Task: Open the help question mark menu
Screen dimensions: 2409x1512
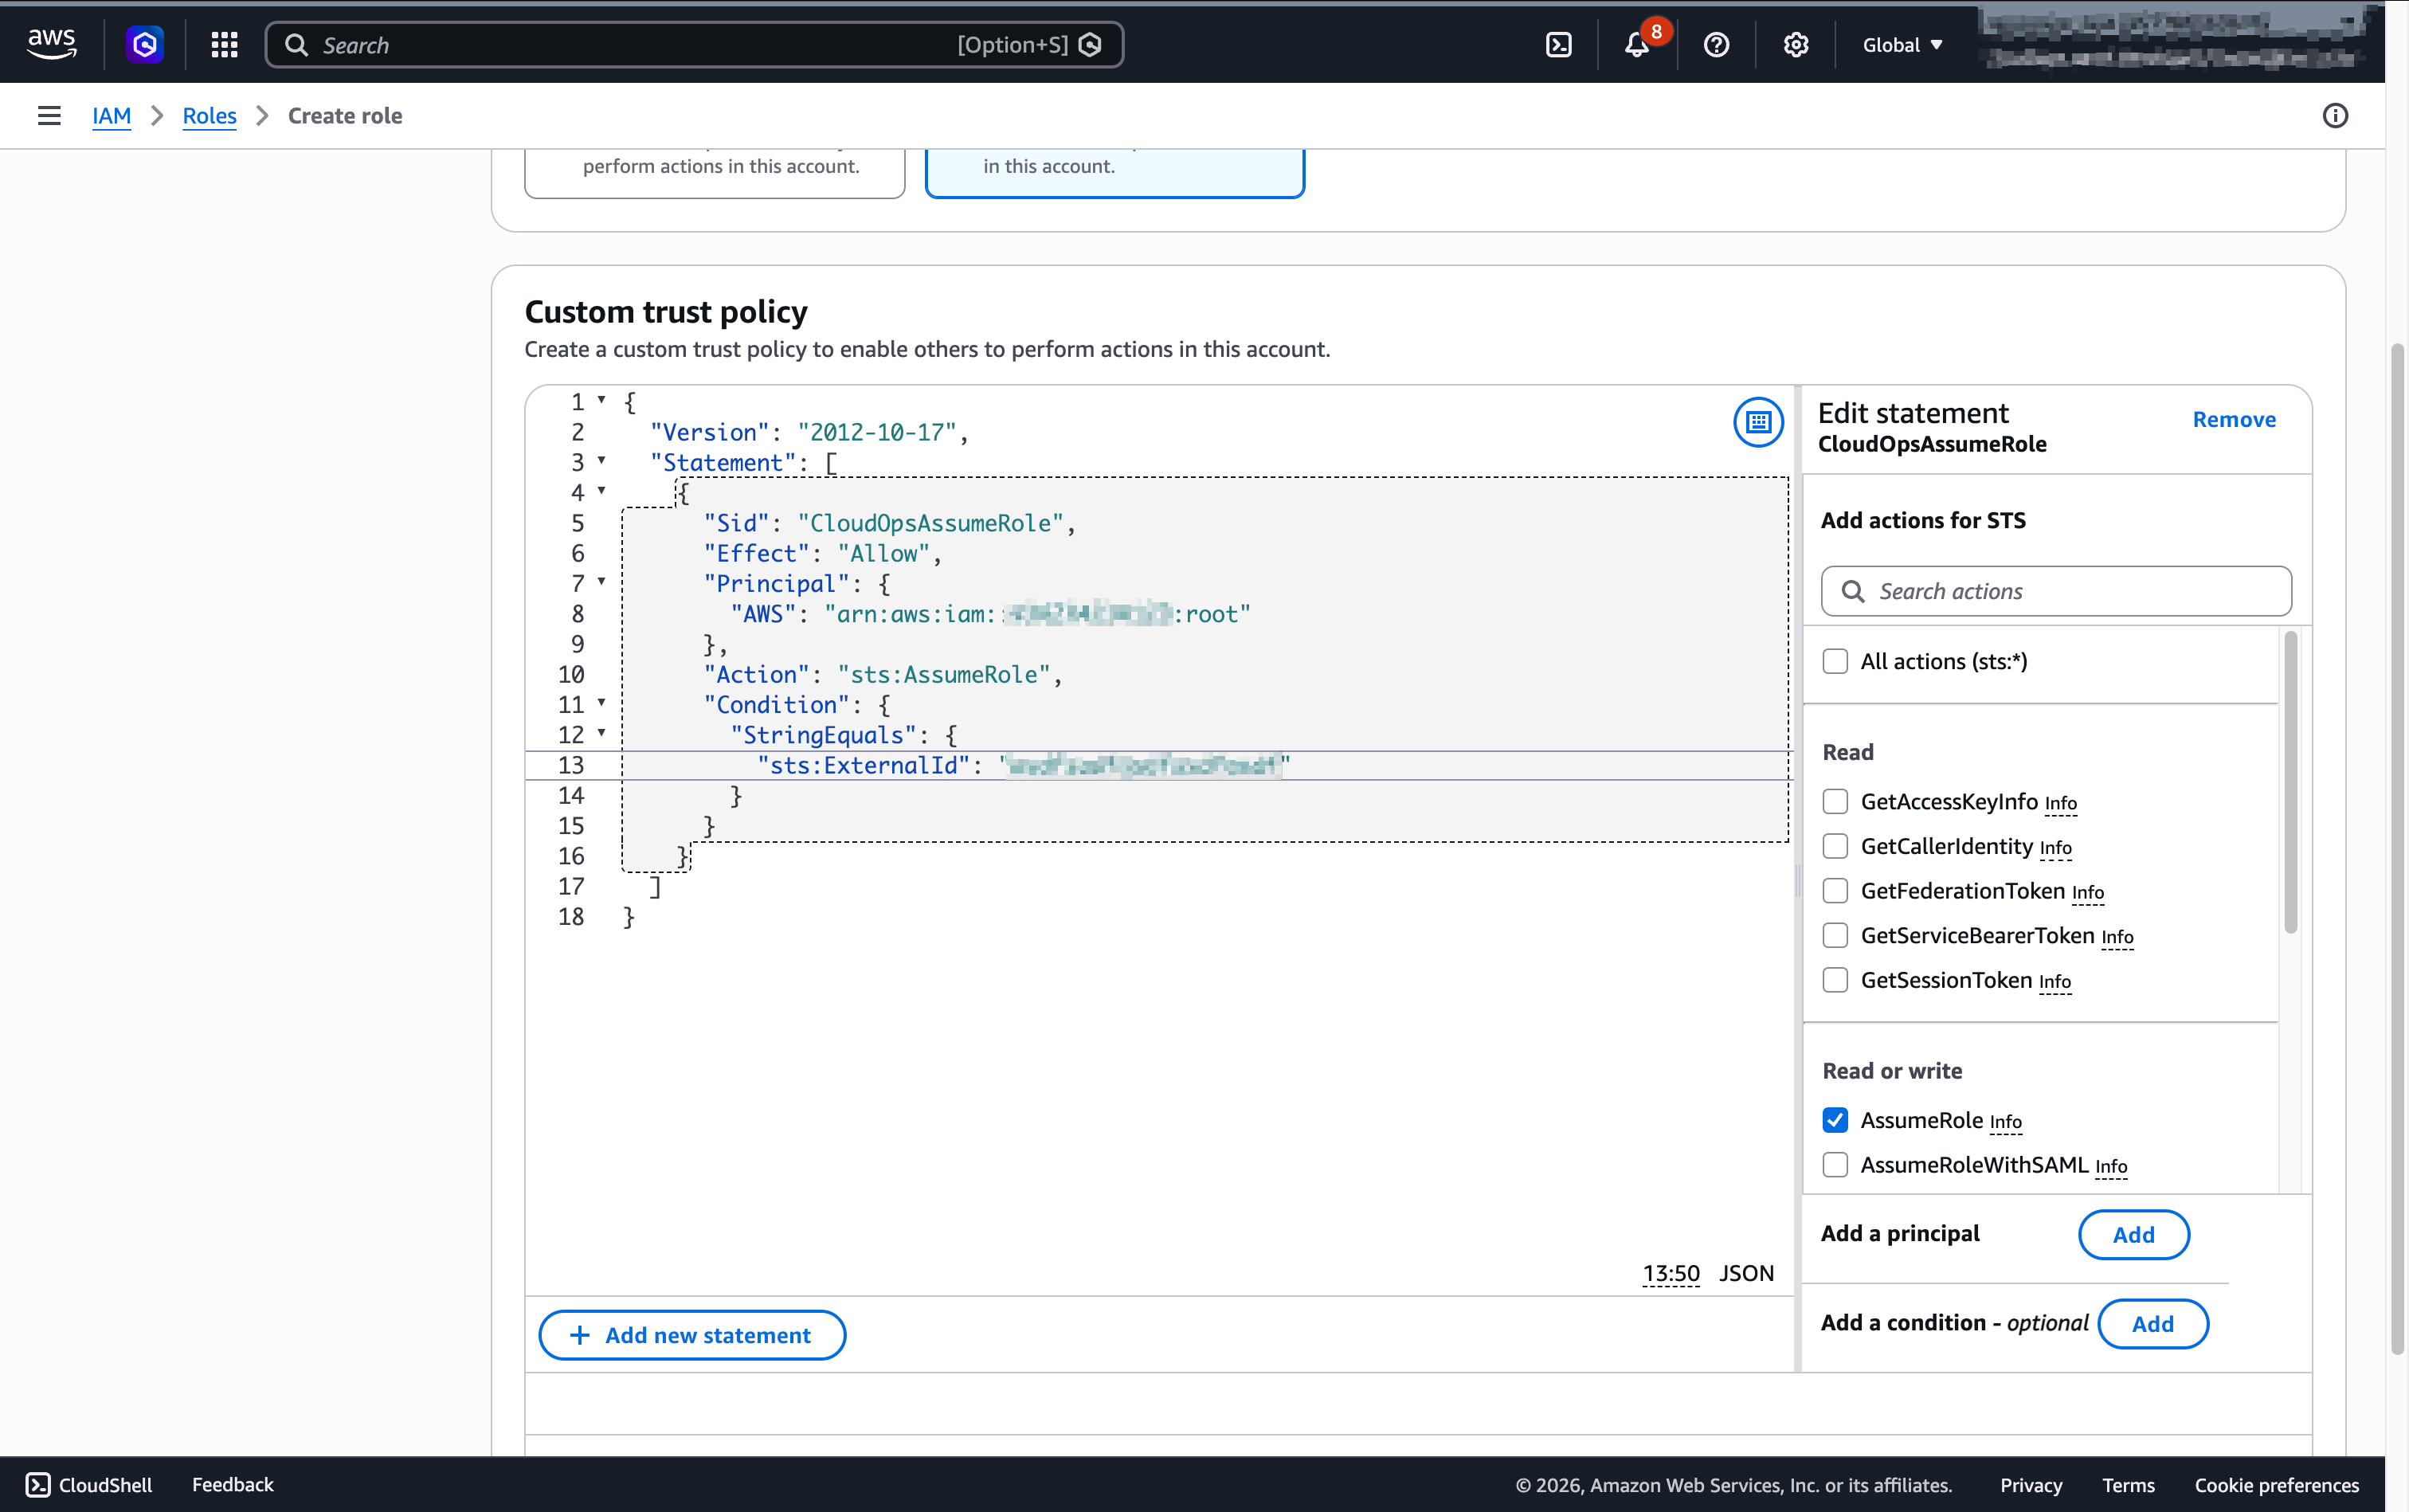Action: 1717,45
